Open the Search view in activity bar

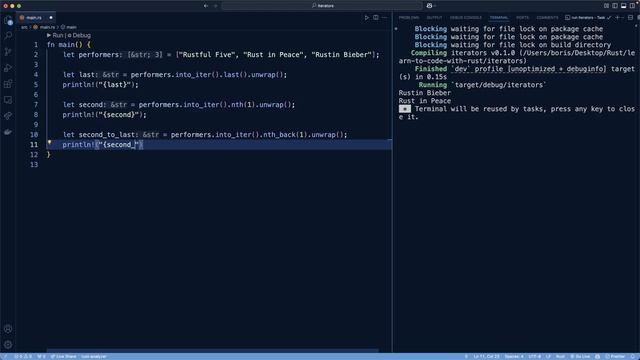(8, 36)
